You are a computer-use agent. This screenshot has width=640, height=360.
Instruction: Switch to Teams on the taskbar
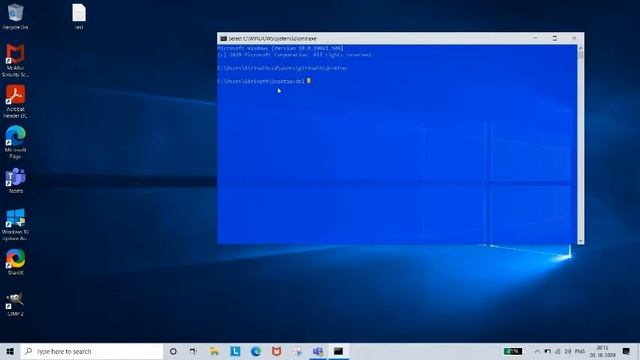pos(318,351)
